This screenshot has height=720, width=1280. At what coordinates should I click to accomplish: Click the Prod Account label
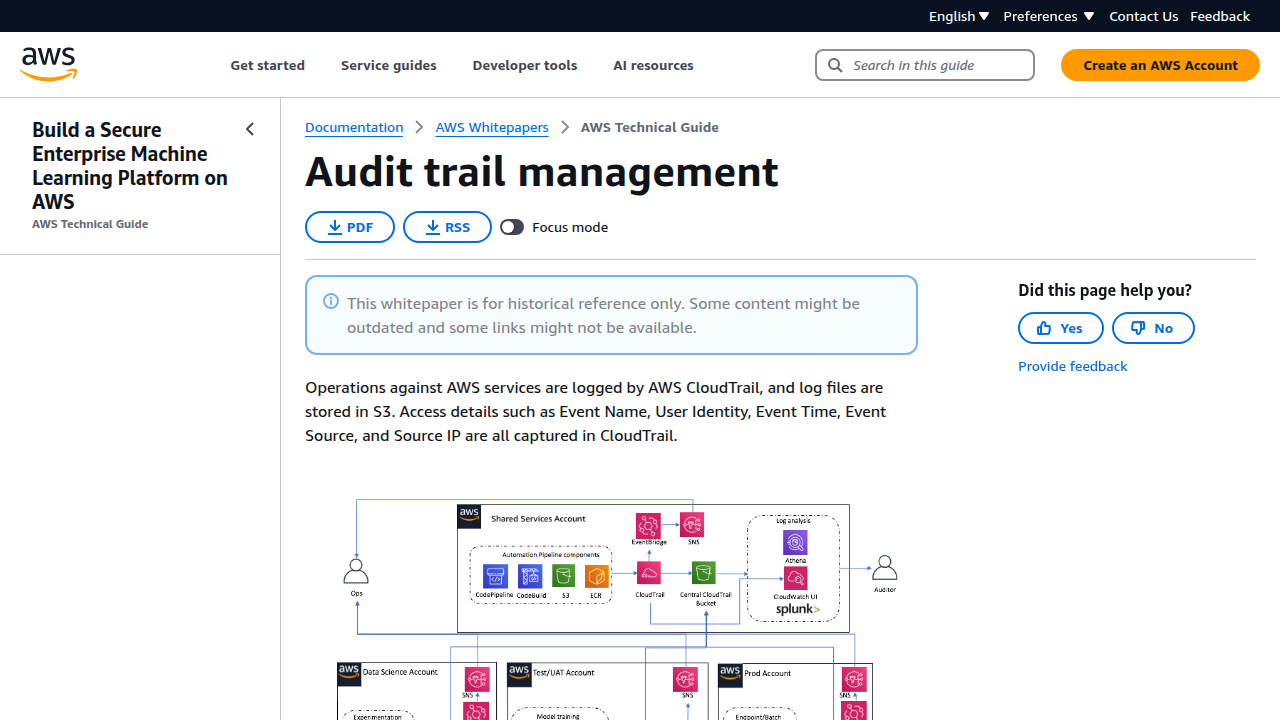[x=767, y=673]
